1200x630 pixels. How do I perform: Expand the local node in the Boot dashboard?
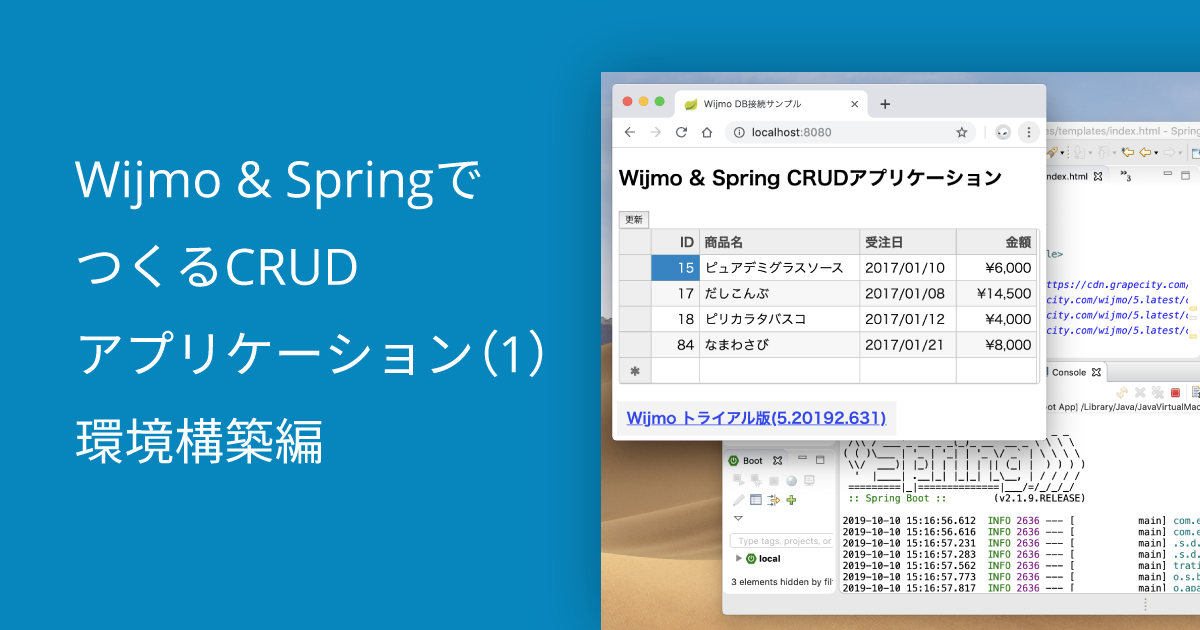click(739, 557)
